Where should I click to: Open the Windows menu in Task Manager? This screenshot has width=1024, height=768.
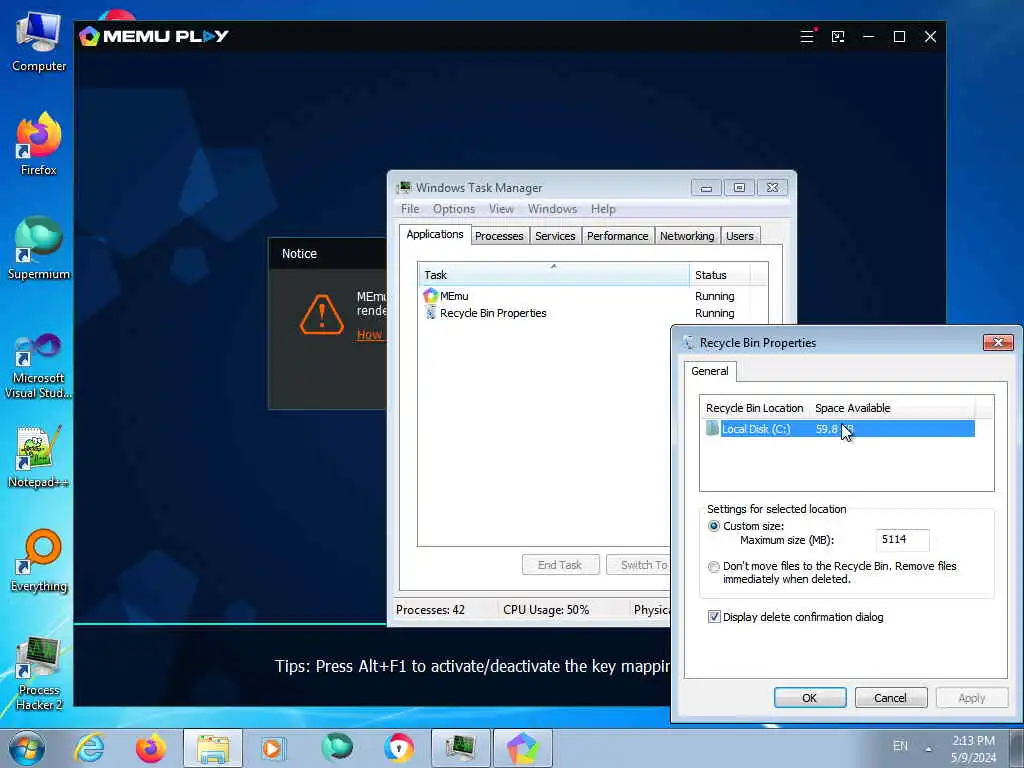click(552, 209)
